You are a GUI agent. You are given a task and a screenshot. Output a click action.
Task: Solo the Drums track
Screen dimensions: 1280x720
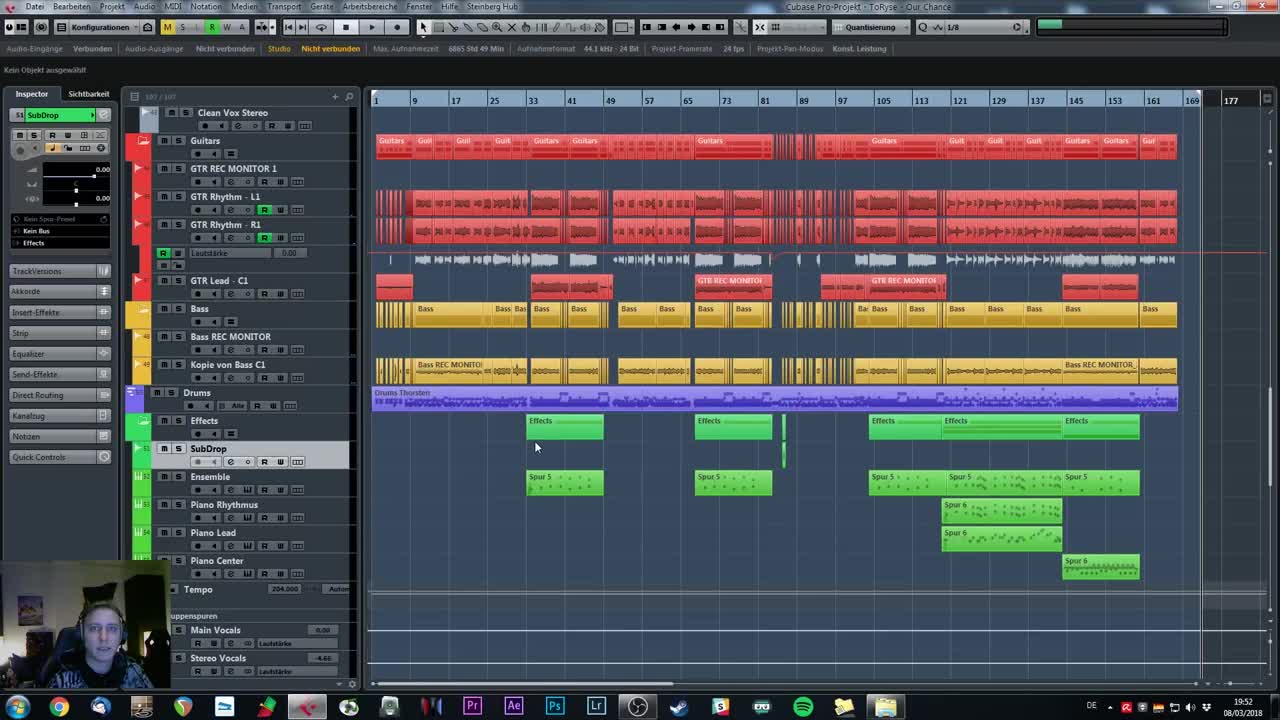point(170,393)
